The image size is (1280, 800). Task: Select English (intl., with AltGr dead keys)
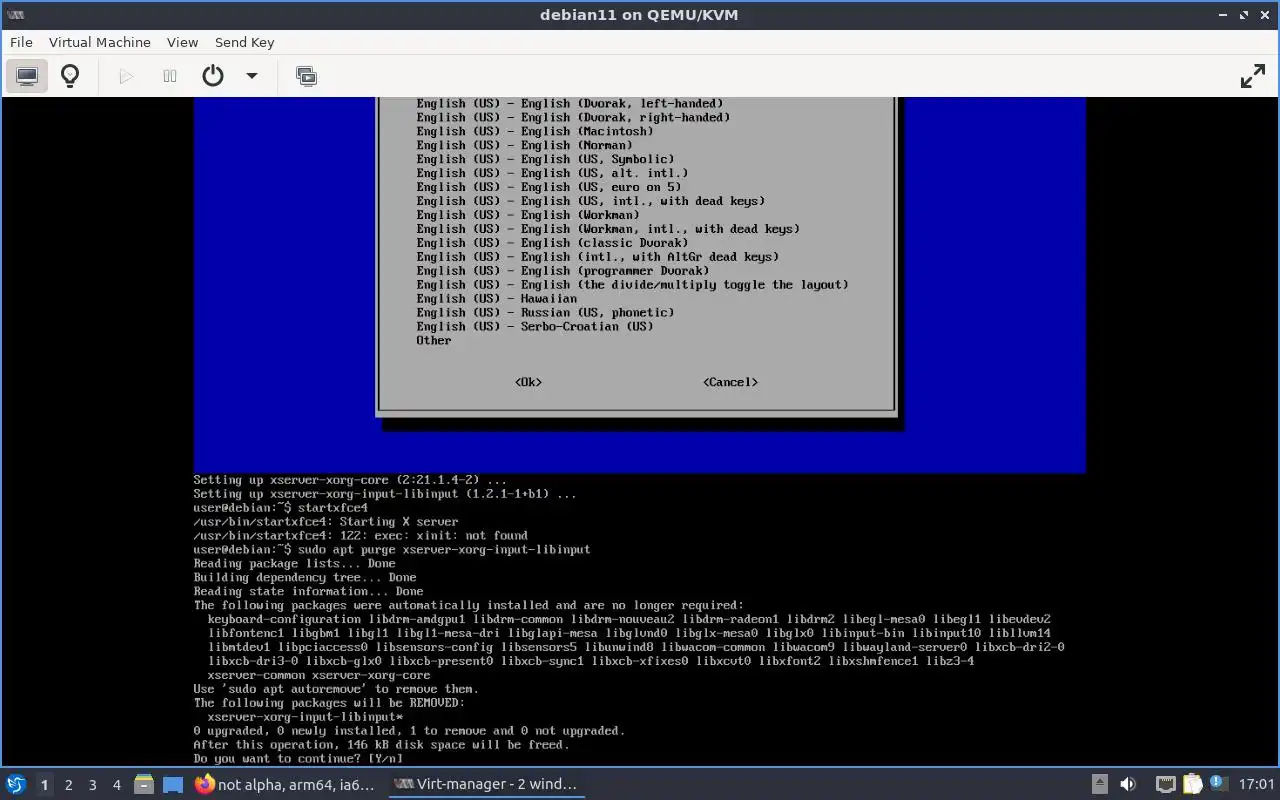[x=598, y=257]
